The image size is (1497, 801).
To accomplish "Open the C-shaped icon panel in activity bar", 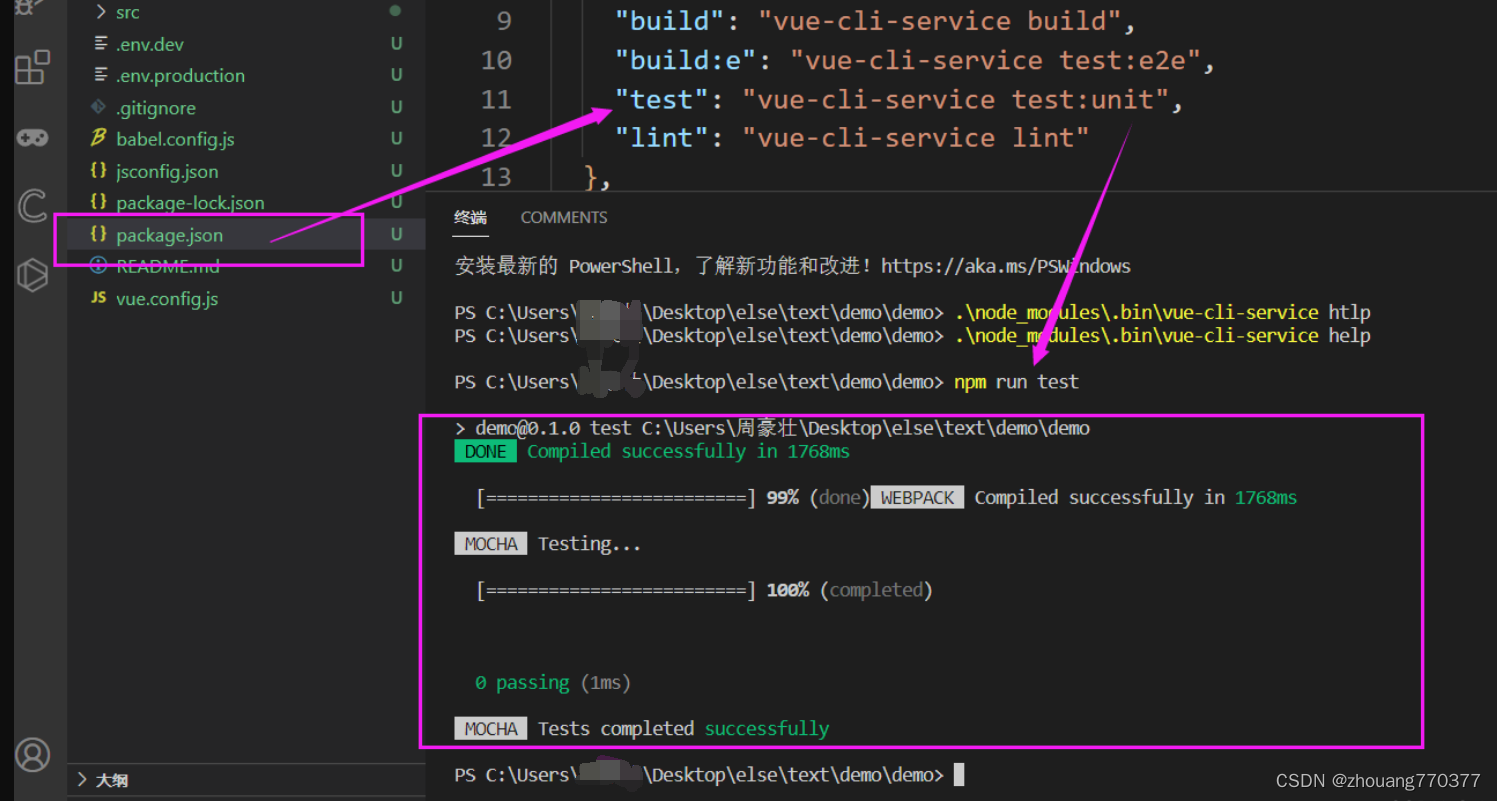I will [x=33, y=207].
